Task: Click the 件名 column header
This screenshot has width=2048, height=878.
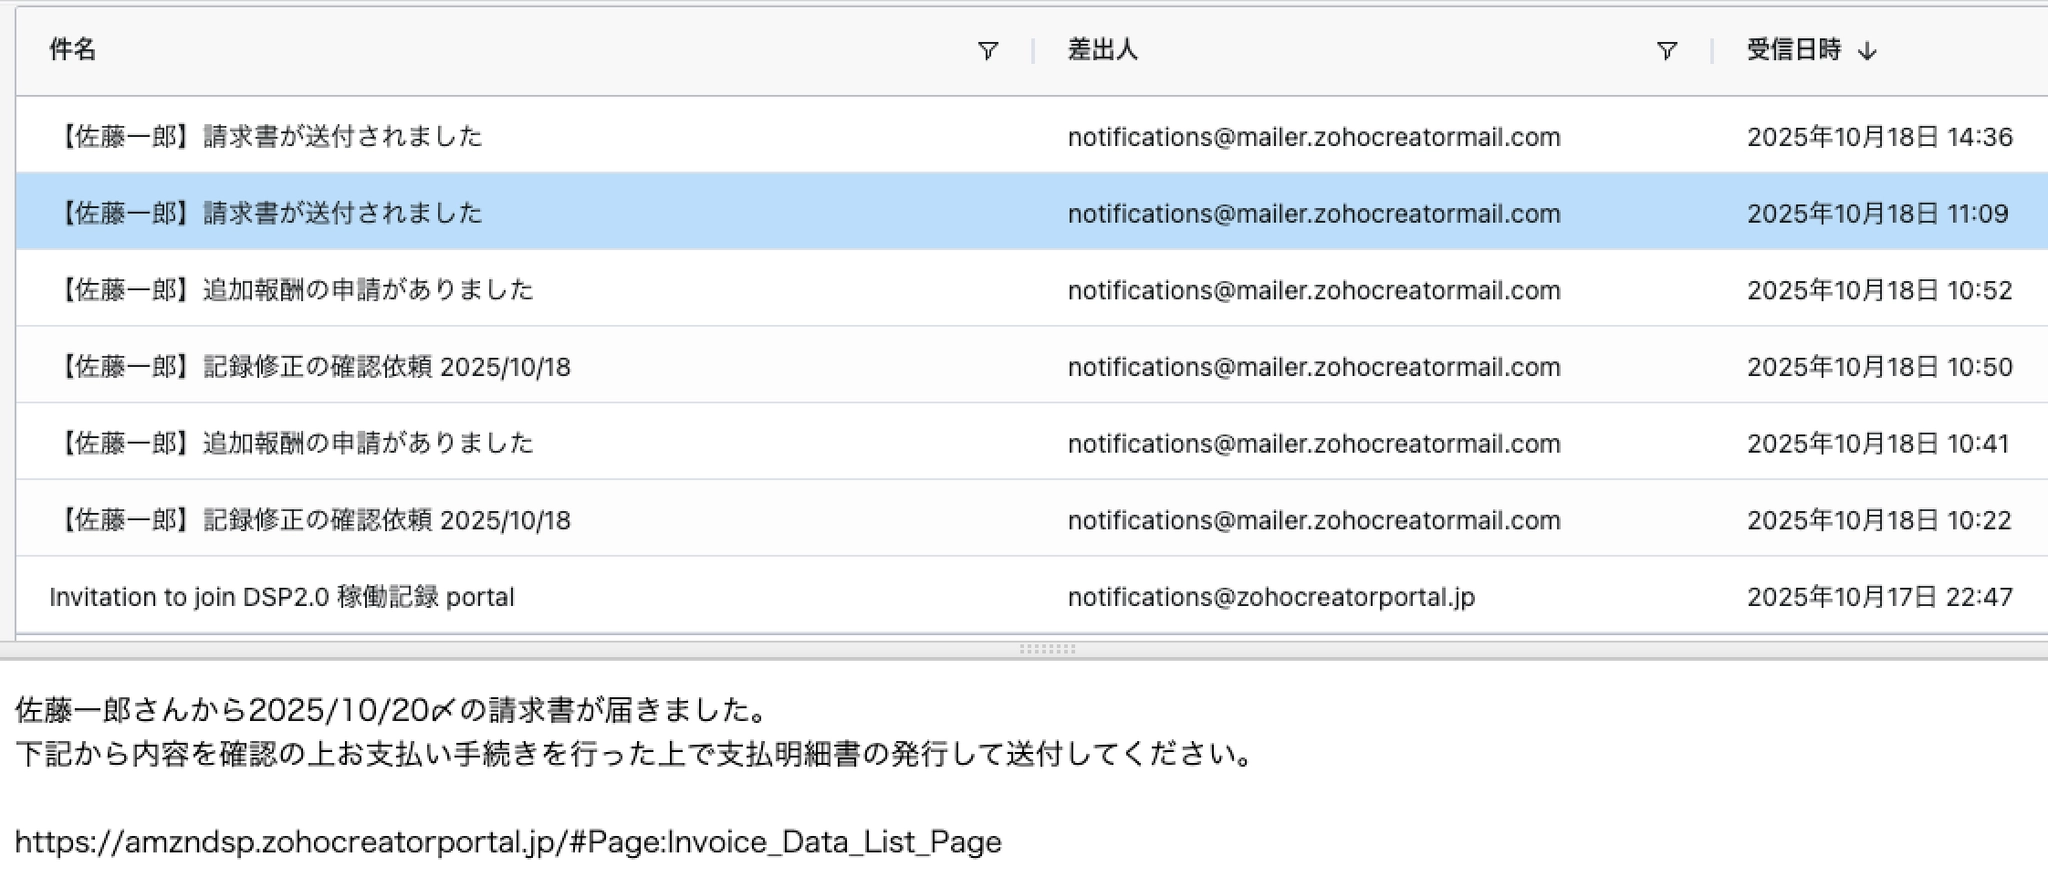Action: coord(73,50)
